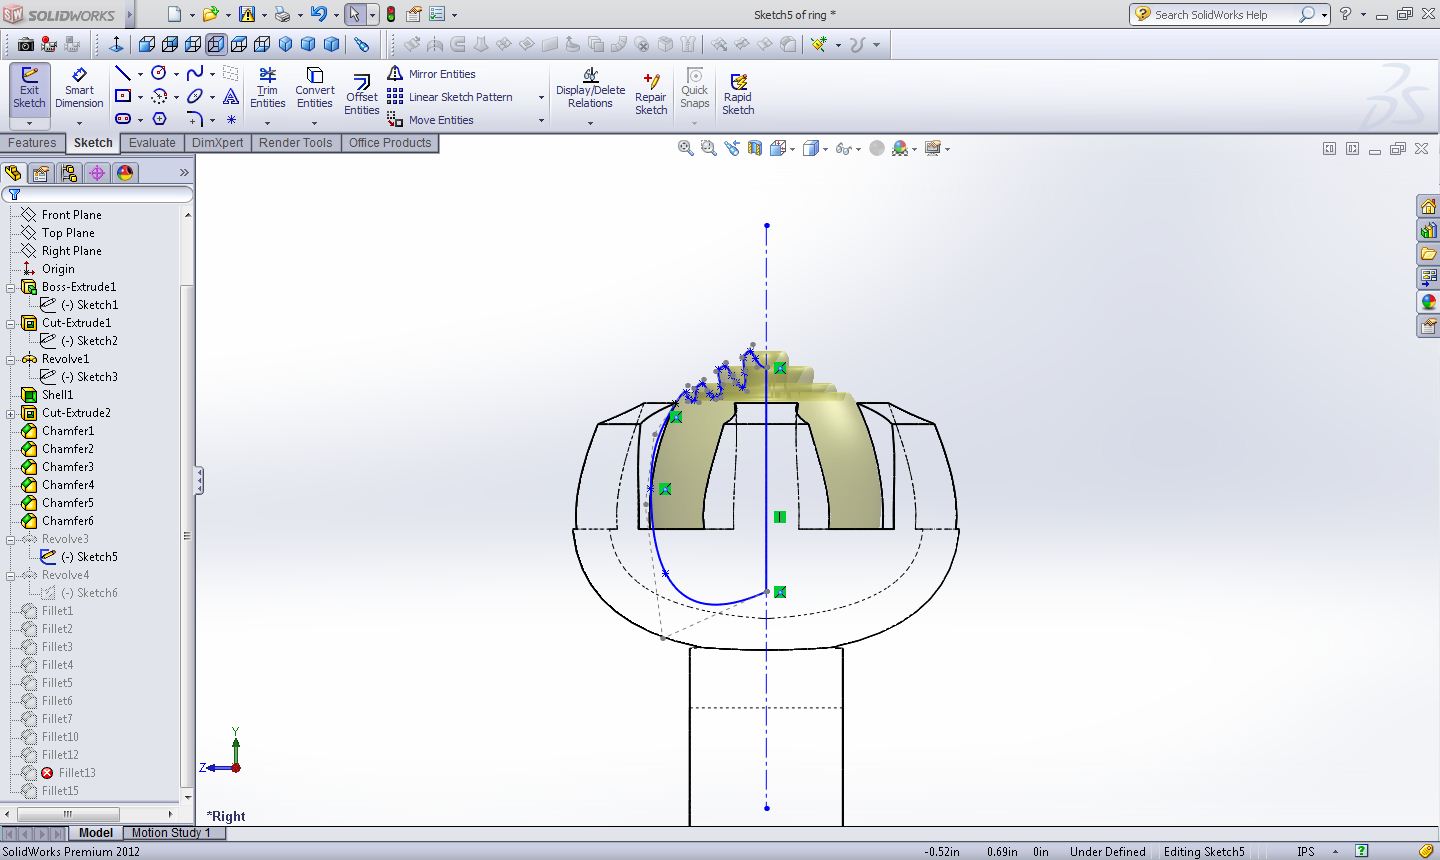
Task: Switch to the Evaluate tab
Action: click(152, 143)
